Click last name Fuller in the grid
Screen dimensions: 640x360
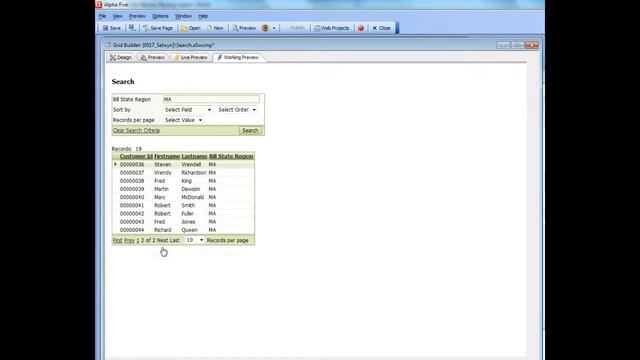[x=188, y=213]
